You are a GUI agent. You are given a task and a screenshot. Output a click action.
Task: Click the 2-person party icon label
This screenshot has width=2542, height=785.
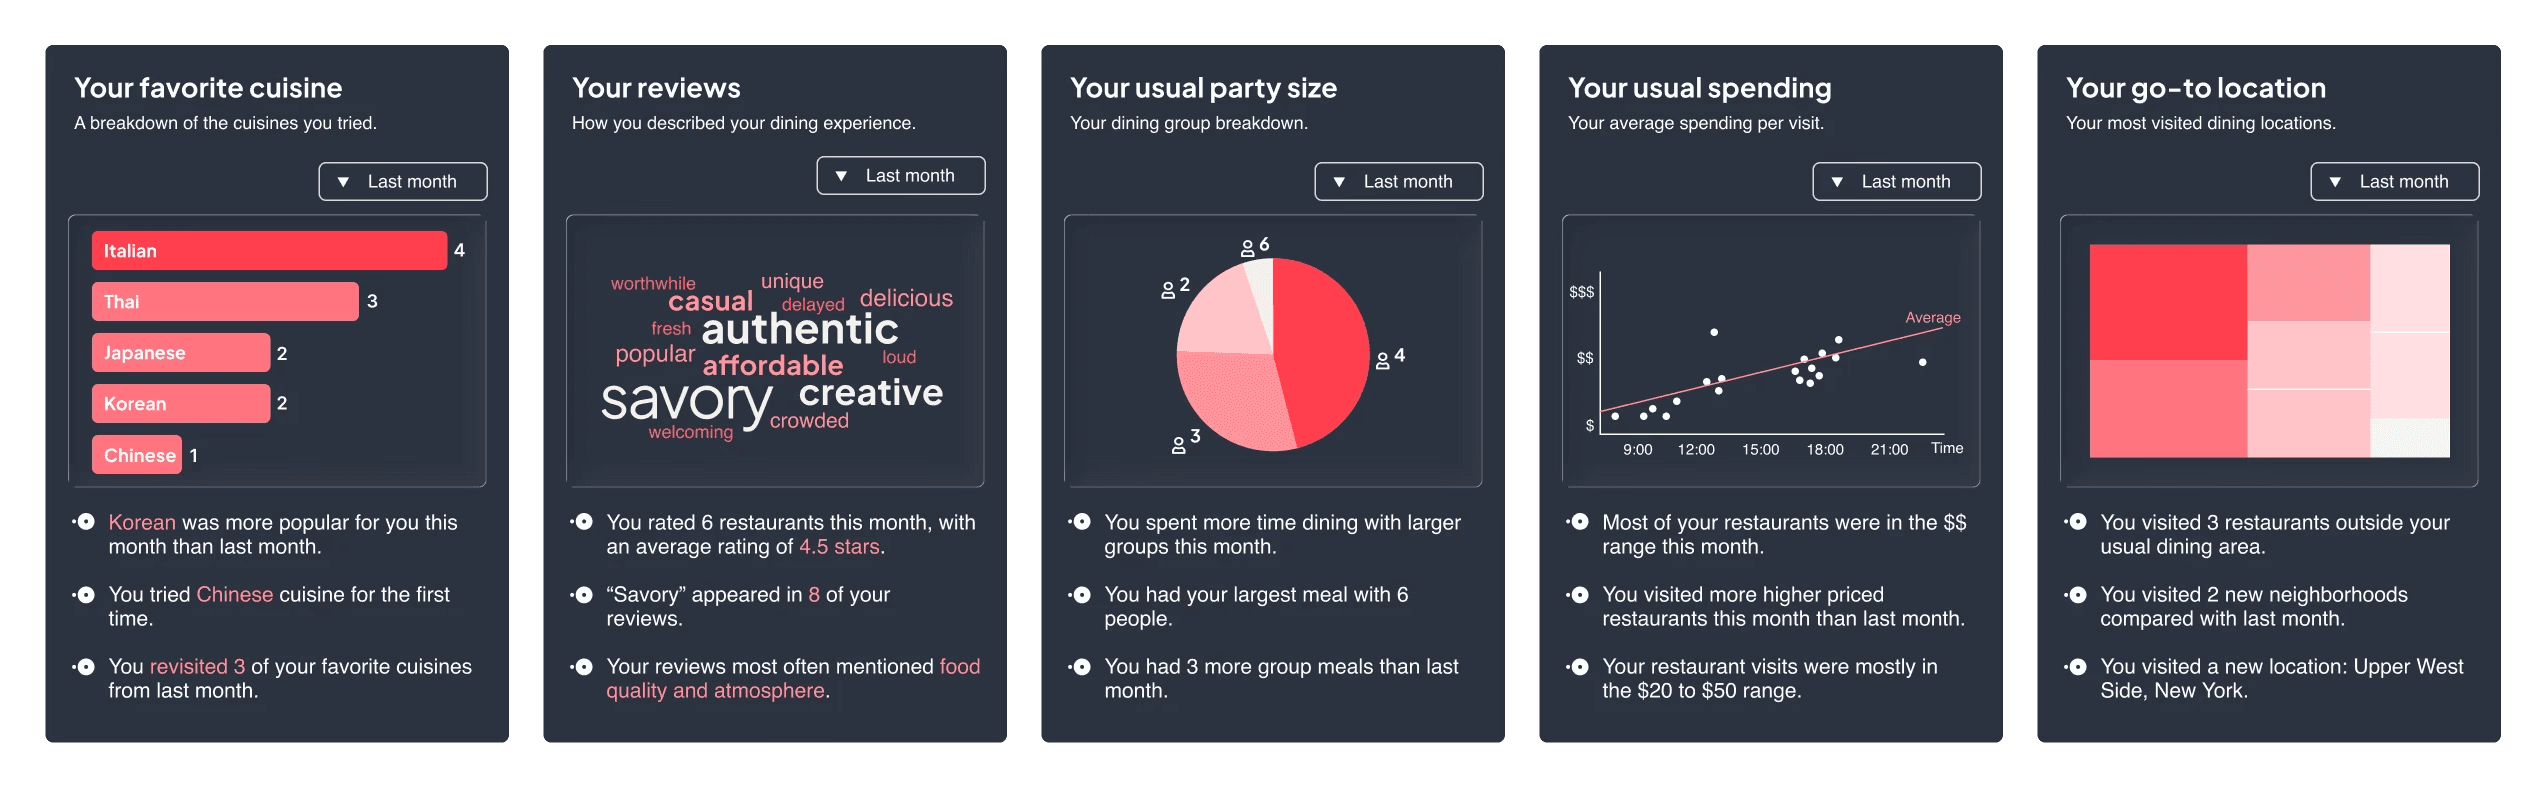coord(1175,287)
